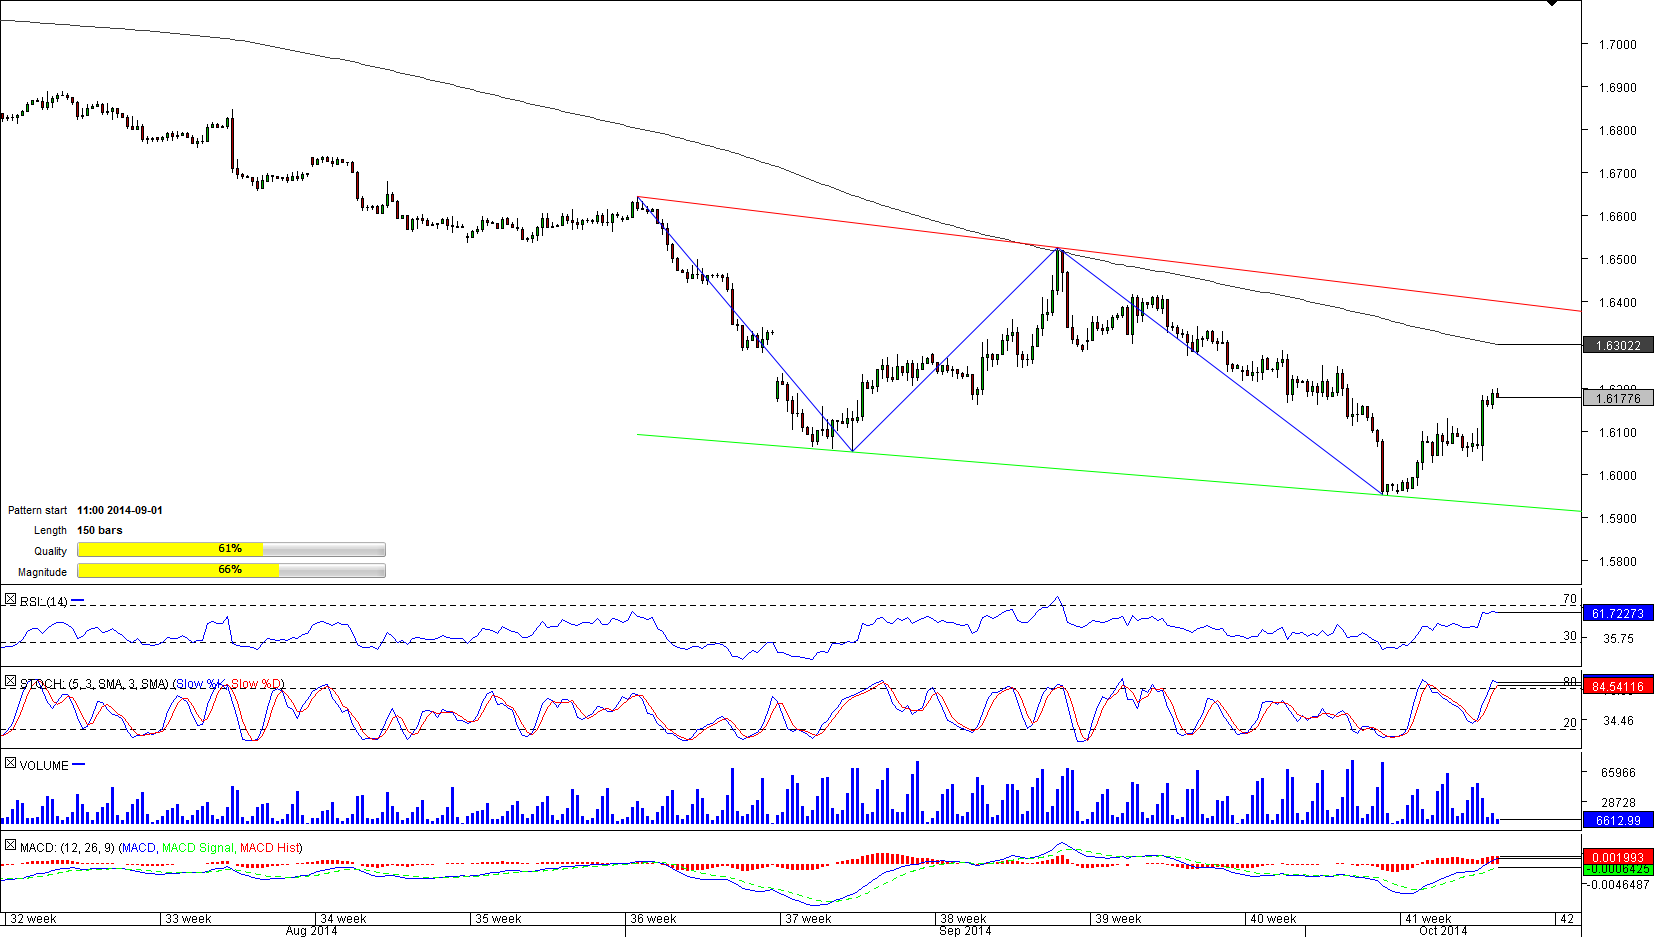Close the VOLUME indicator panel
1655x937 pixels.
click(x=10, y=763)
